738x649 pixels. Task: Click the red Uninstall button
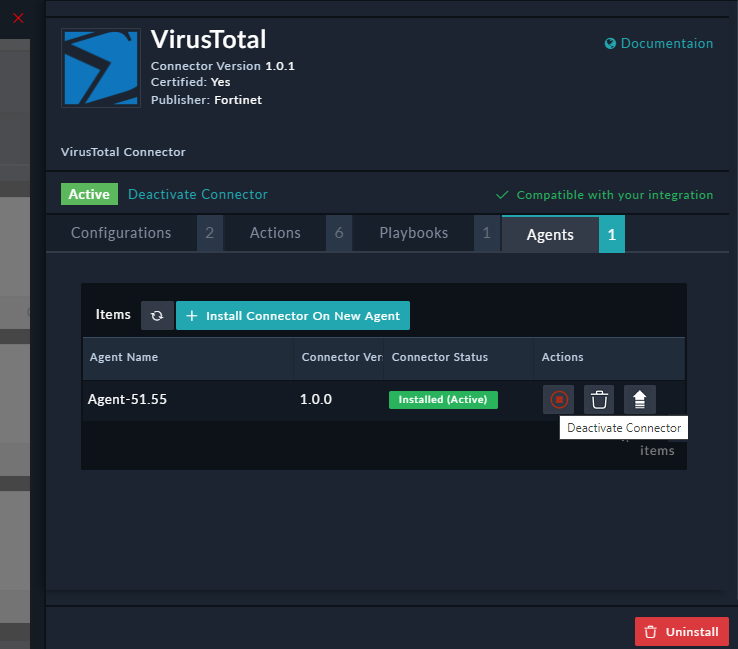(682, 632)
